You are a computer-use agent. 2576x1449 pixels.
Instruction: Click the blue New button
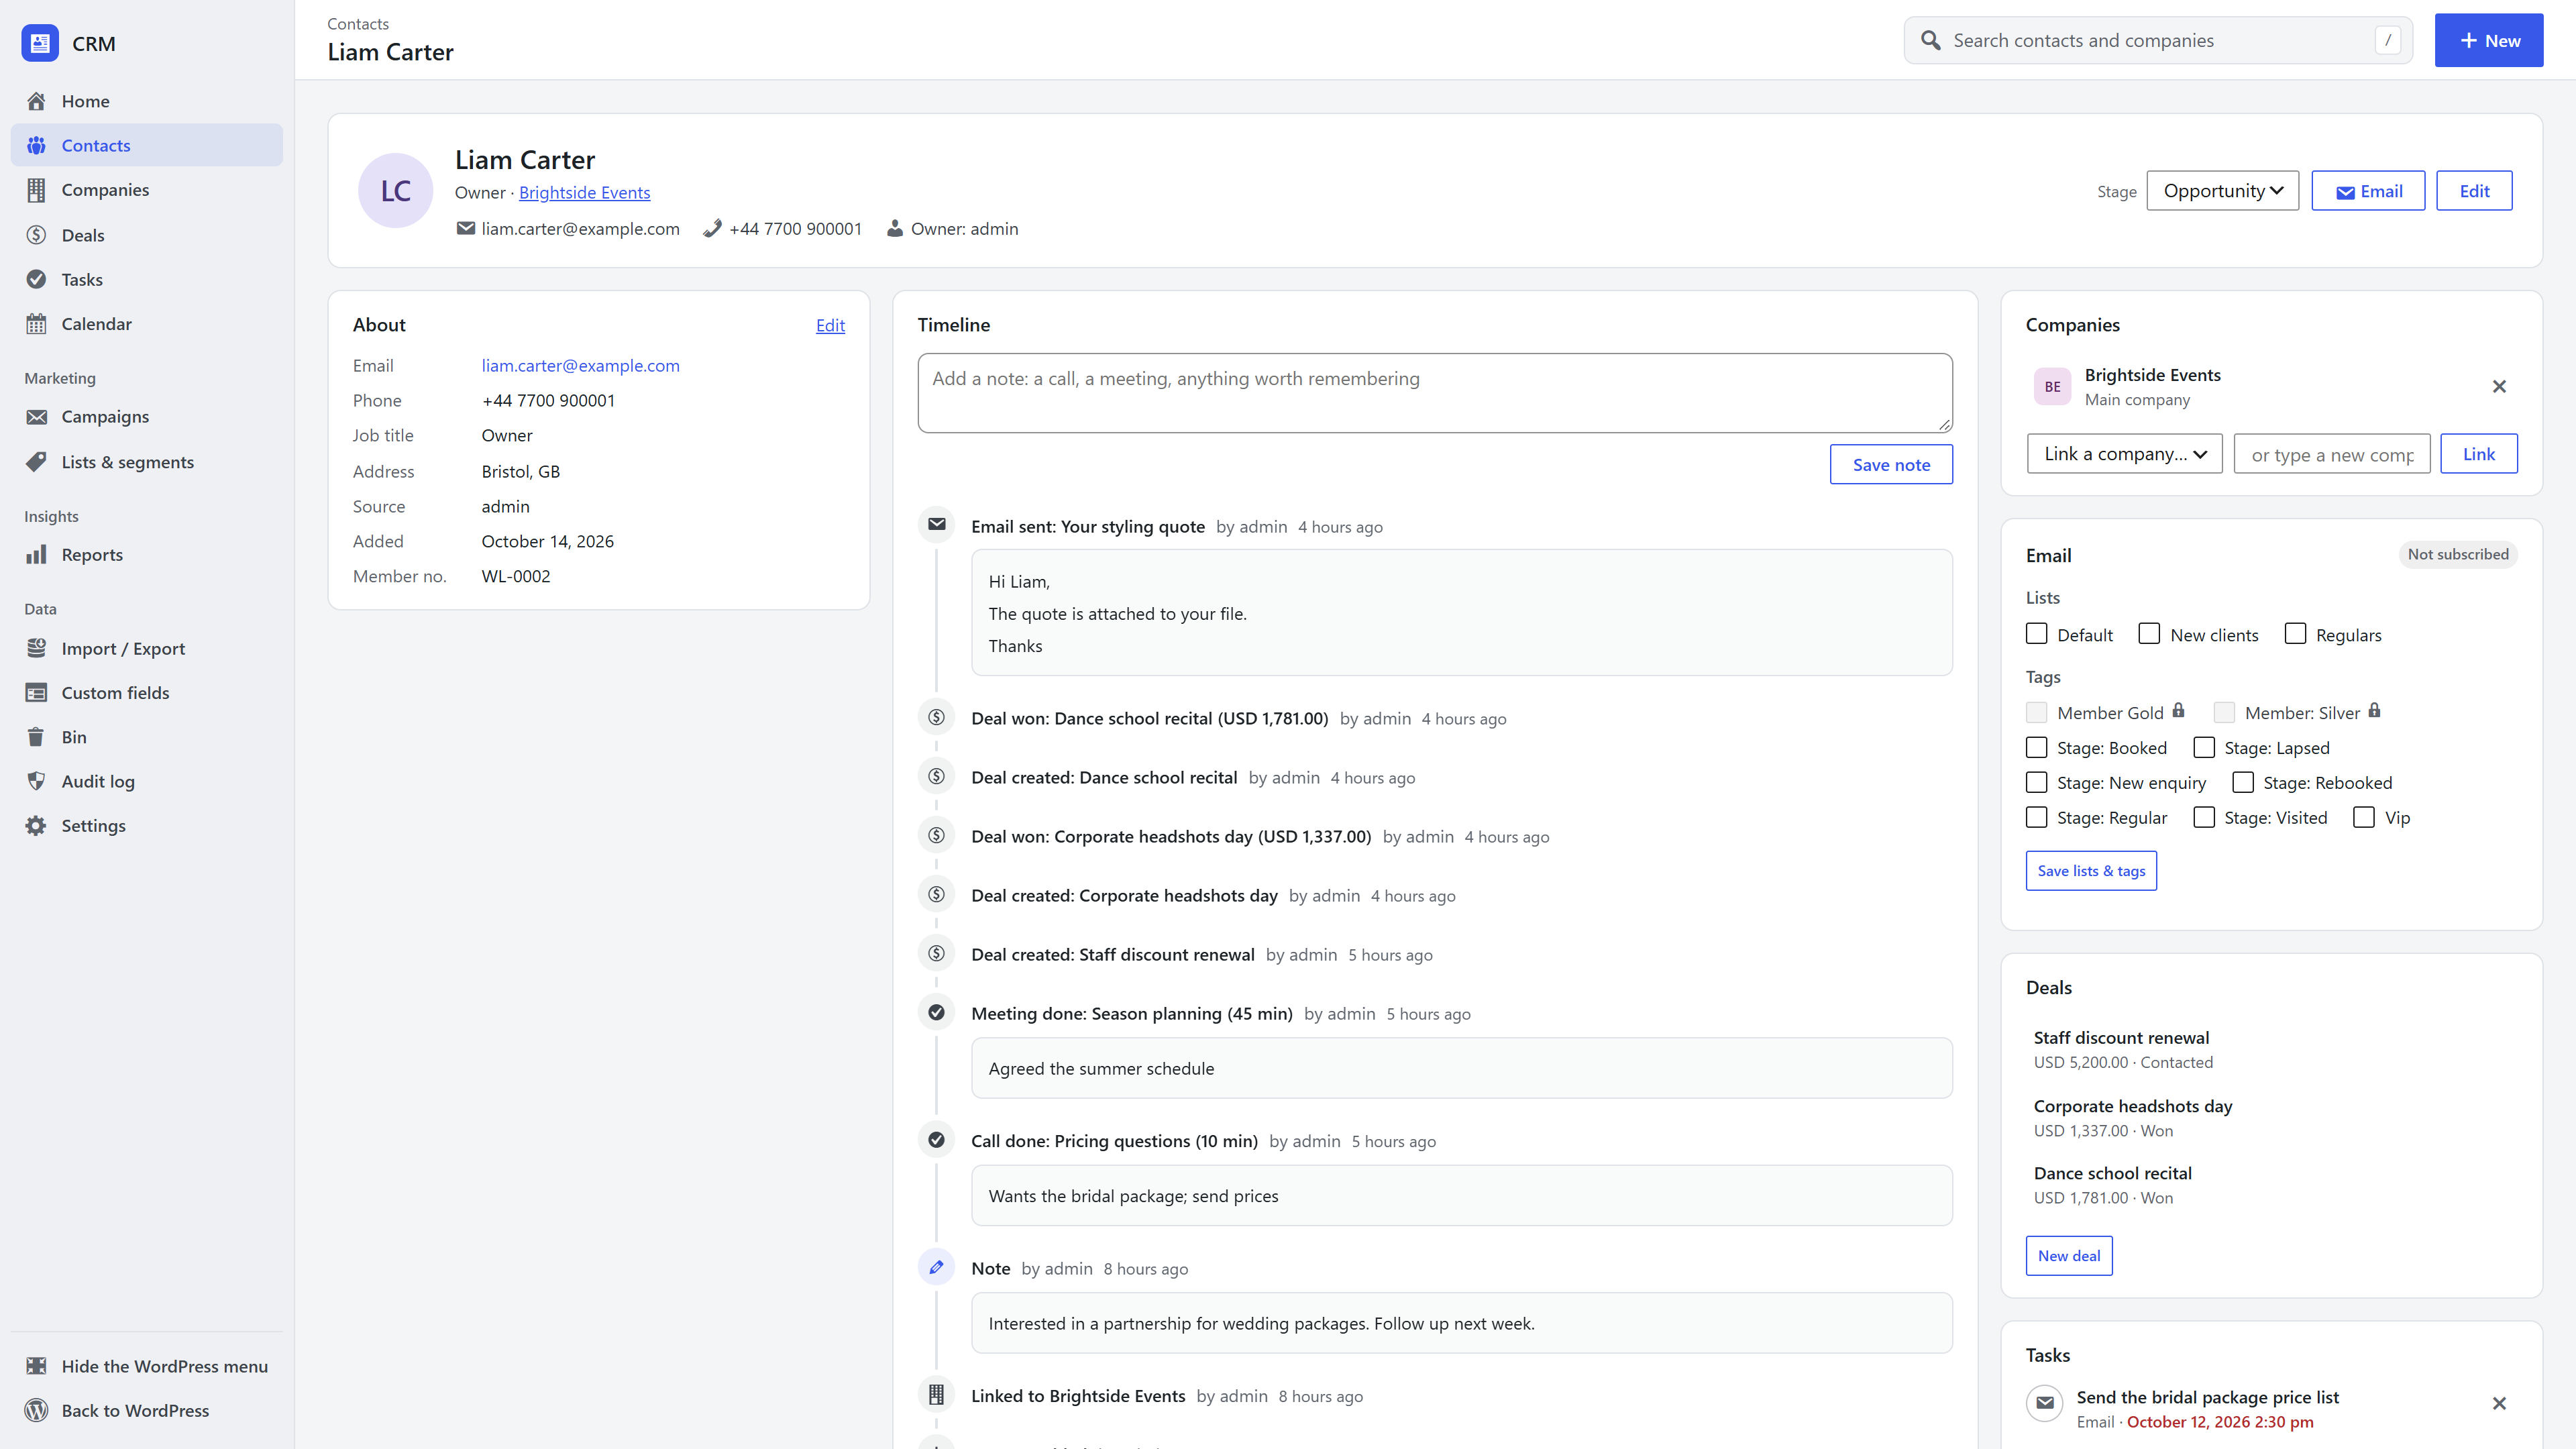coord(2489,40)
